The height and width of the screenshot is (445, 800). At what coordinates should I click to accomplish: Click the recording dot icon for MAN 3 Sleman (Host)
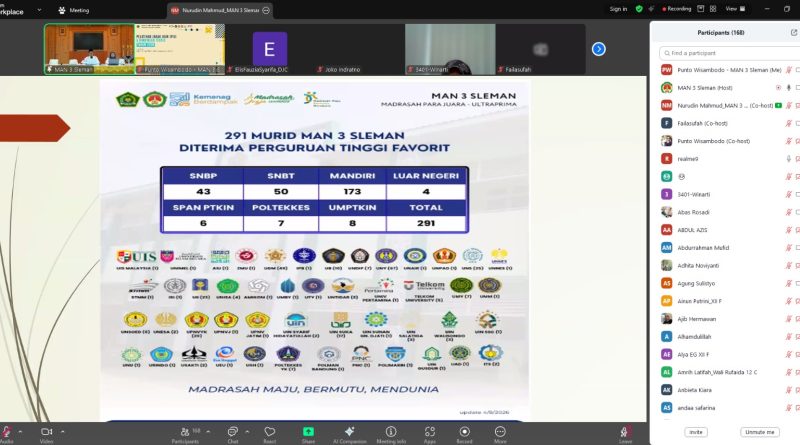tap(779, 88)
